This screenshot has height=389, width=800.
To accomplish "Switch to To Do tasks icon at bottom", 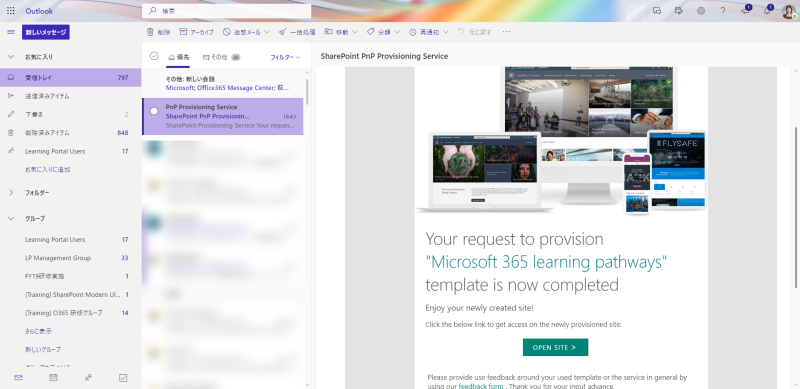I will 123,378.
